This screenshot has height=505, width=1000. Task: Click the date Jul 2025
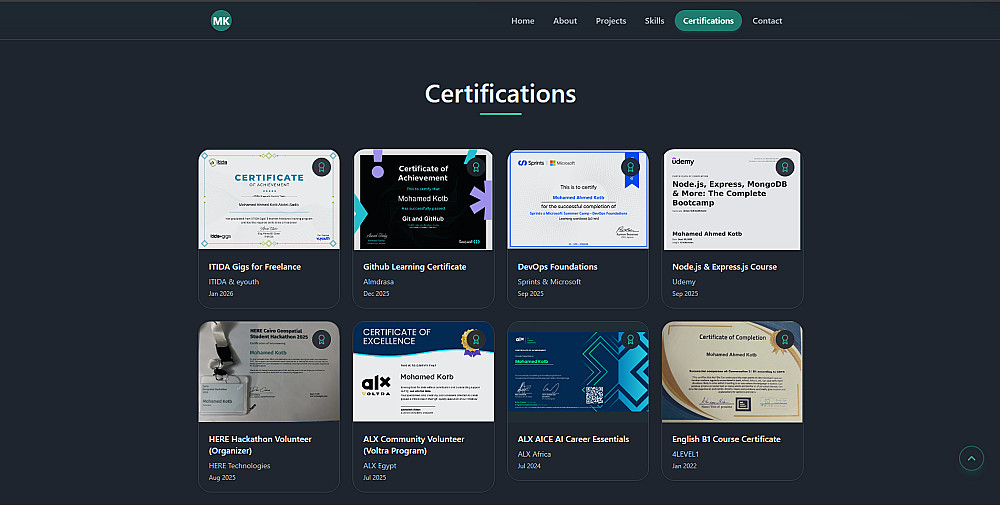pos(374,478)
